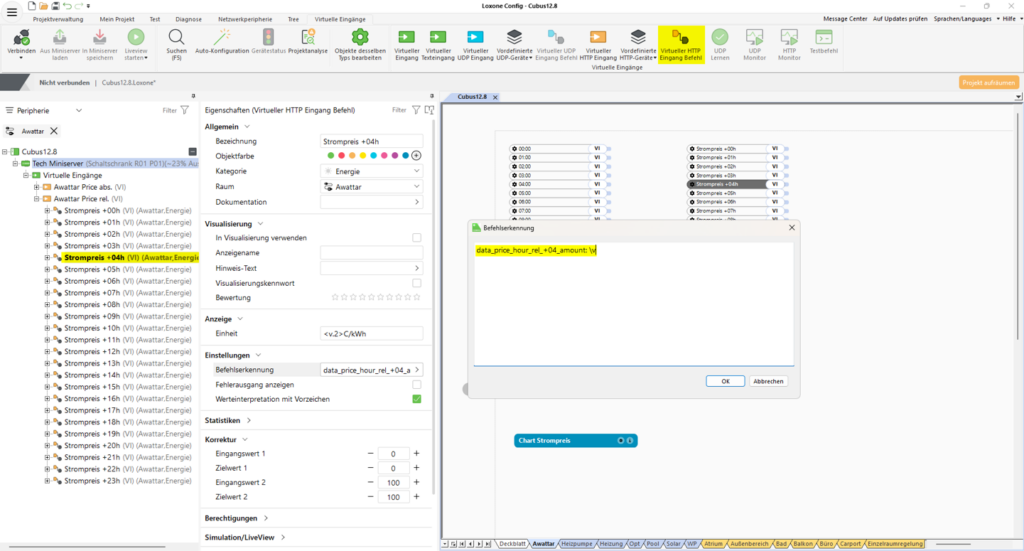Select the Virtueller UDP Eingang icon

475,37
